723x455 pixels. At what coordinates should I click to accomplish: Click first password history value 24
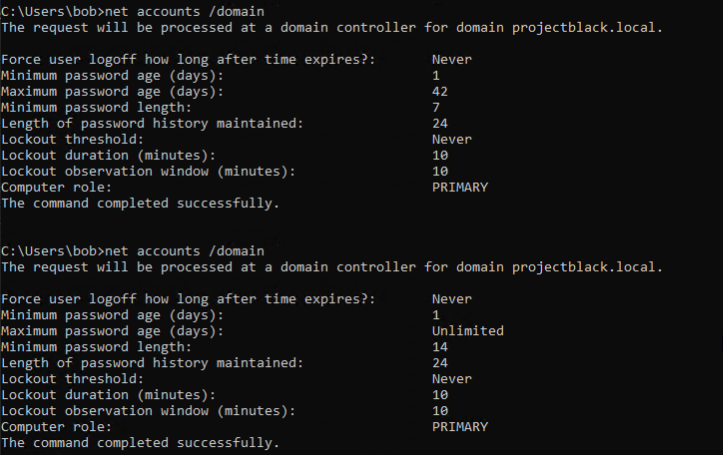[x=440, y=124]
